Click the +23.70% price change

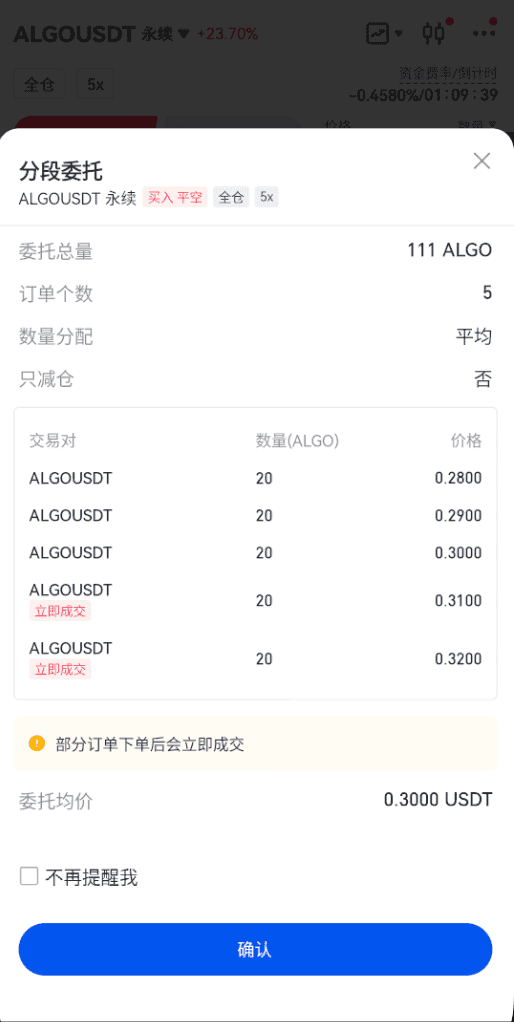coord(227,34)
